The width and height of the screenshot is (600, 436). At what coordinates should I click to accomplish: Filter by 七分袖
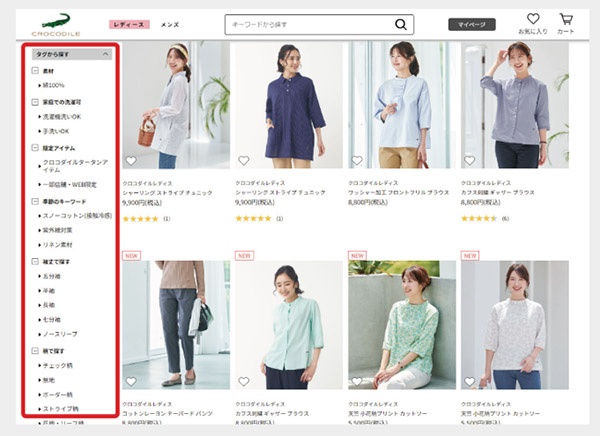pos(51,320)
